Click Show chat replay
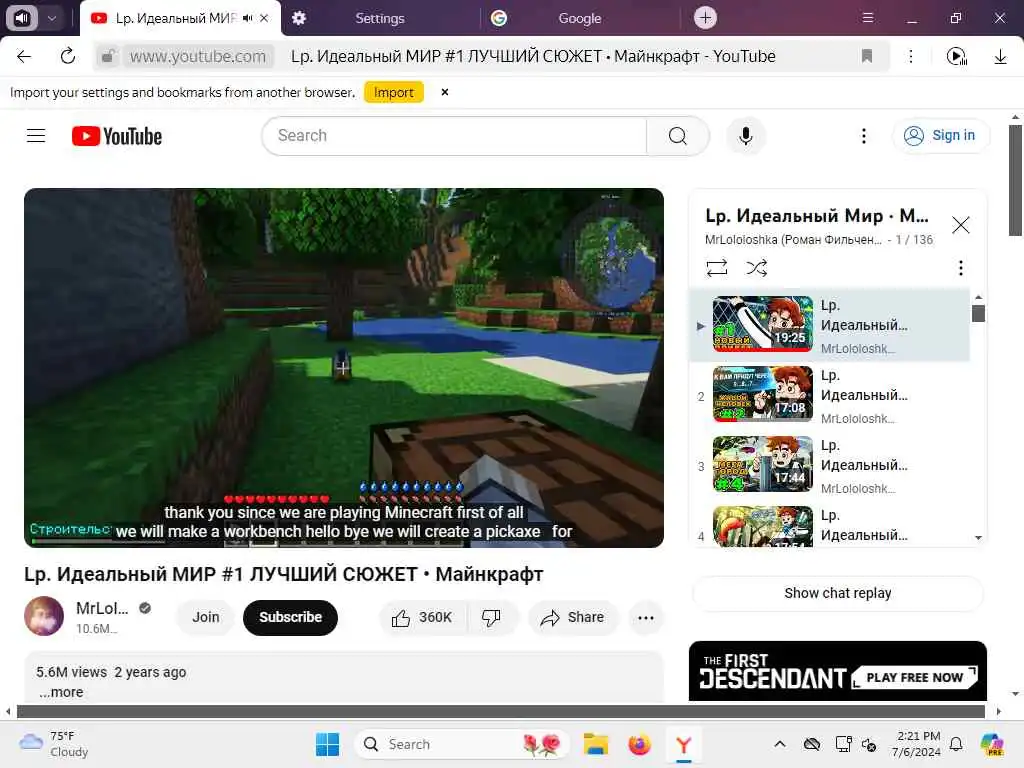 coord(837,593)
